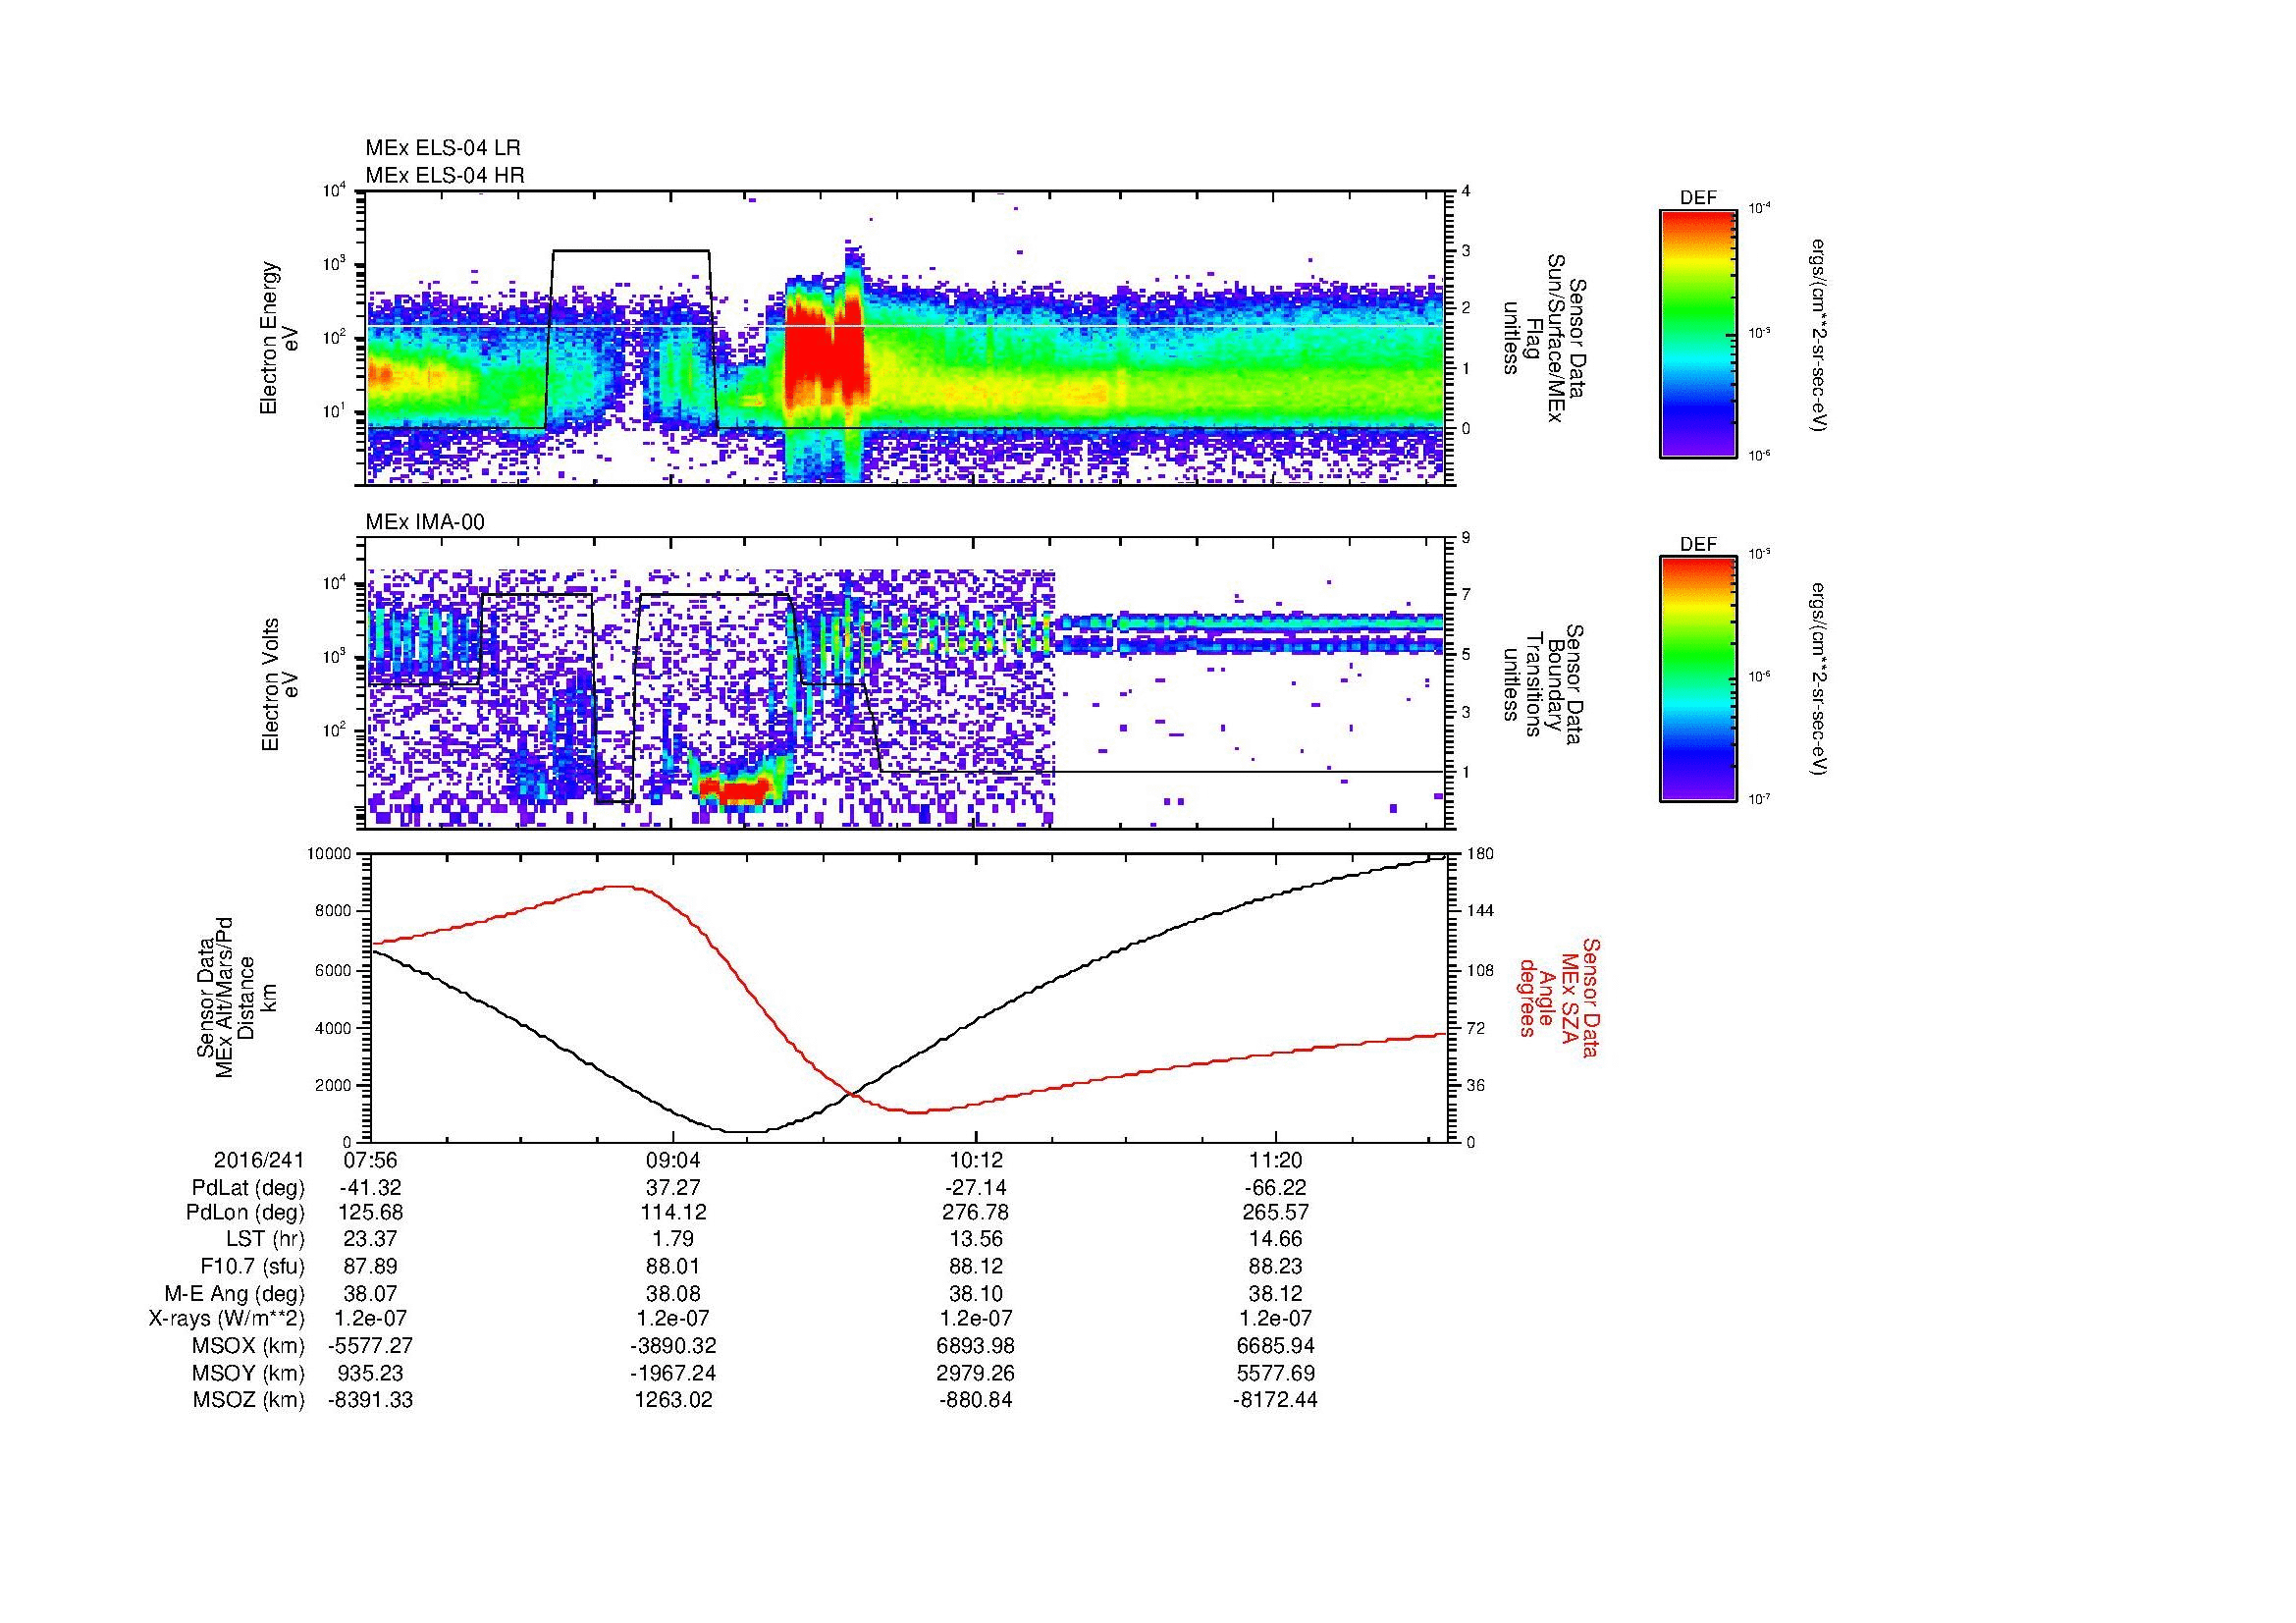Click the time tick label '07:56'
The width and height of the screenshot is (2296, 1623).
tap(371, 1160)
